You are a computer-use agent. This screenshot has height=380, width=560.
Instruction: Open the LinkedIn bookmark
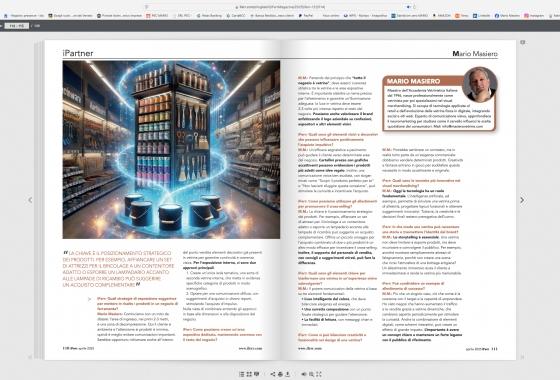point(481,16)
